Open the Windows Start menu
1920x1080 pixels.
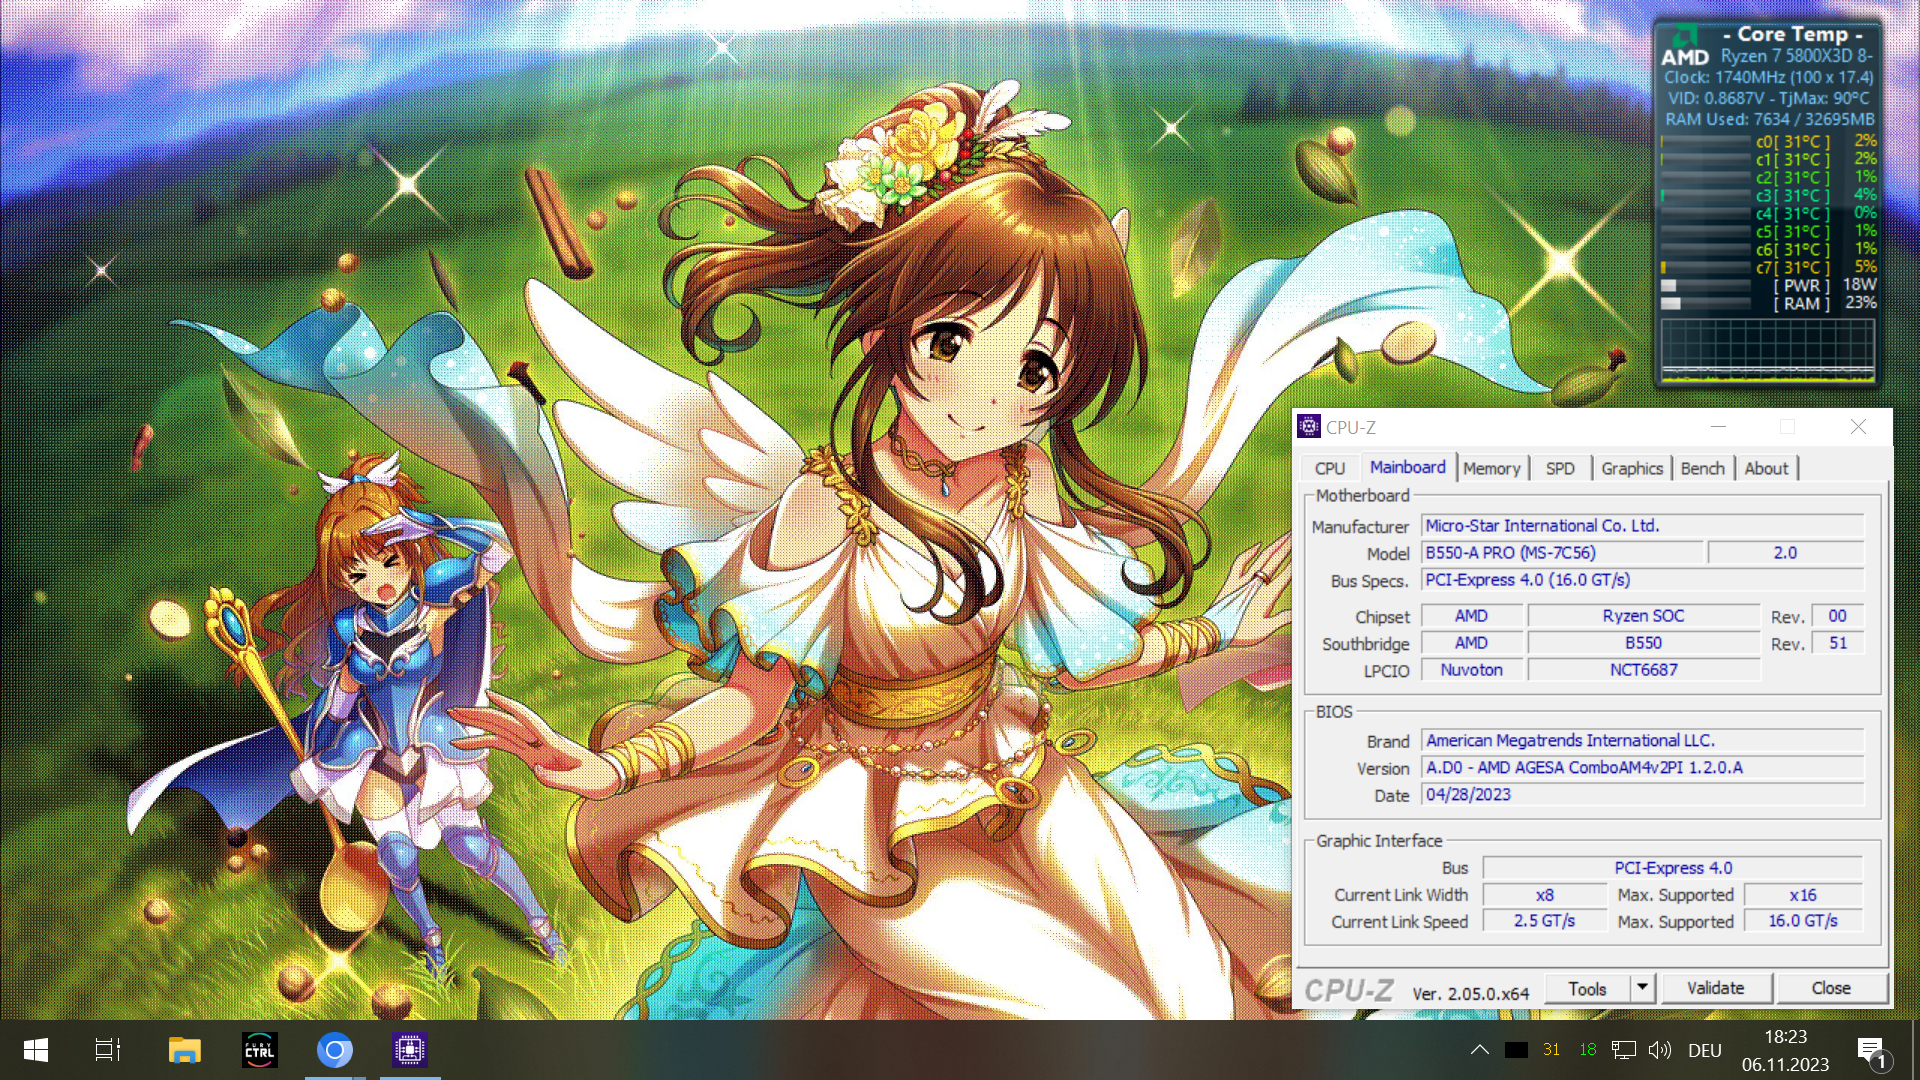36,1050
